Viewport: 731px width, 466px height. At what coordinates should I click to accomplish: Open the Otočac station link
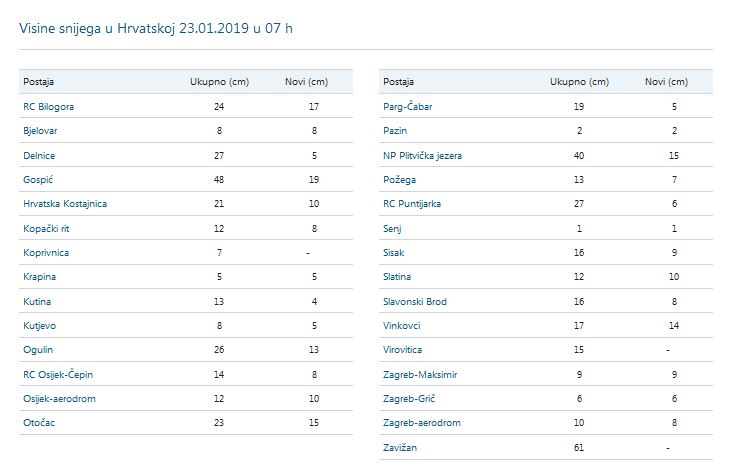[38, 423]
